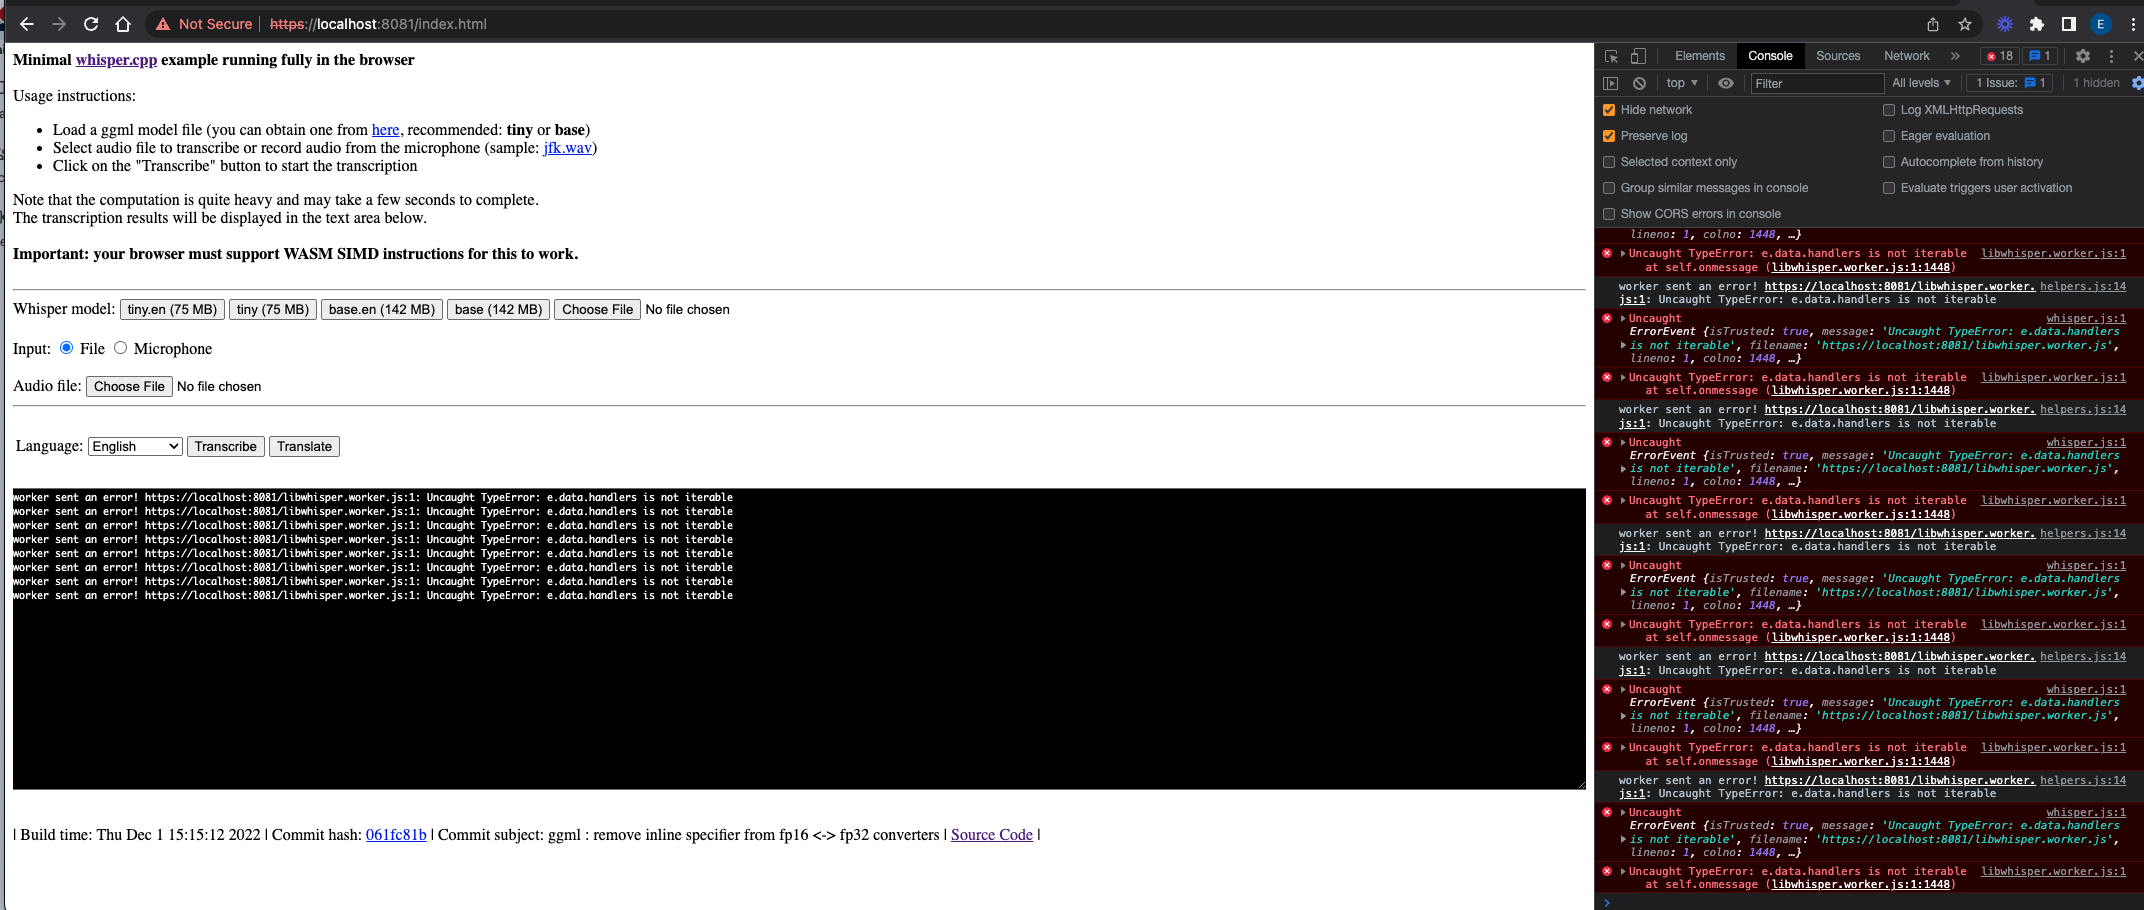Bookmark this page with the star icon
Screen dimensions: 2144x910
coord(1965,24)
